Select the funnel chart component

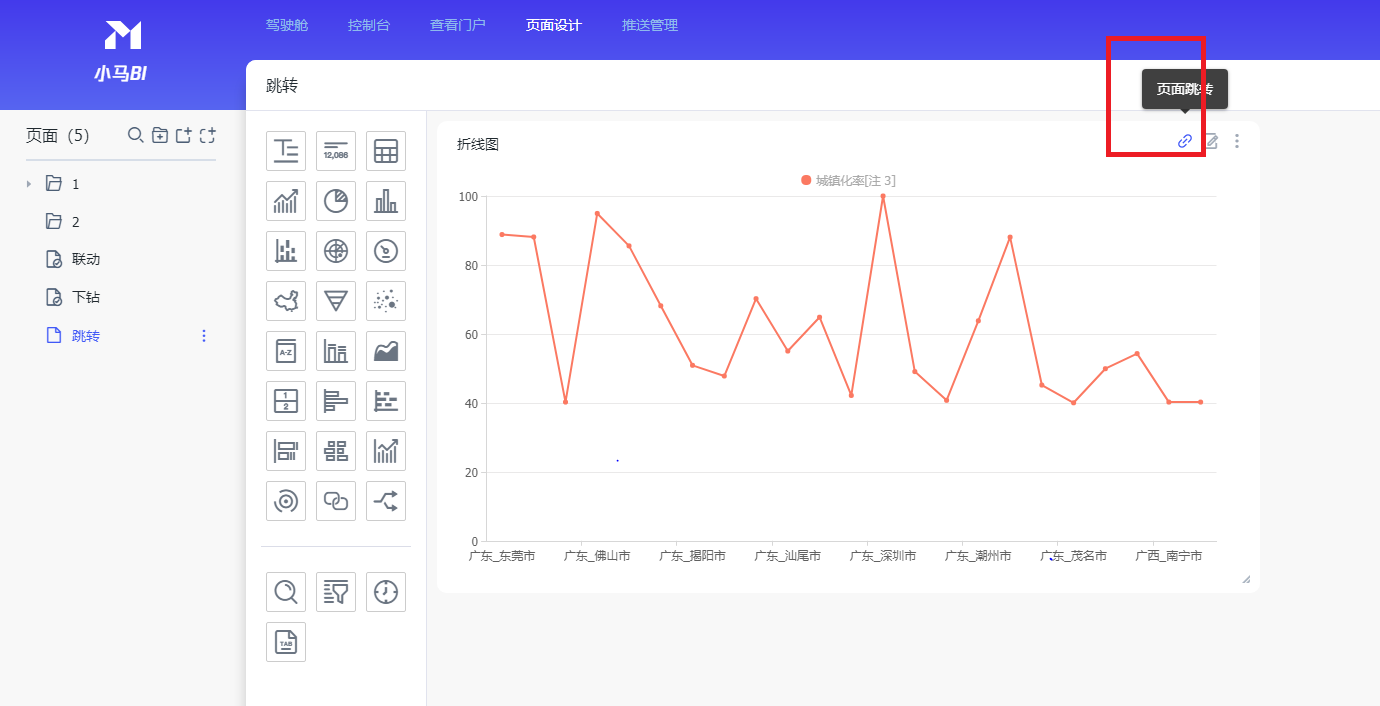point(336,301)
